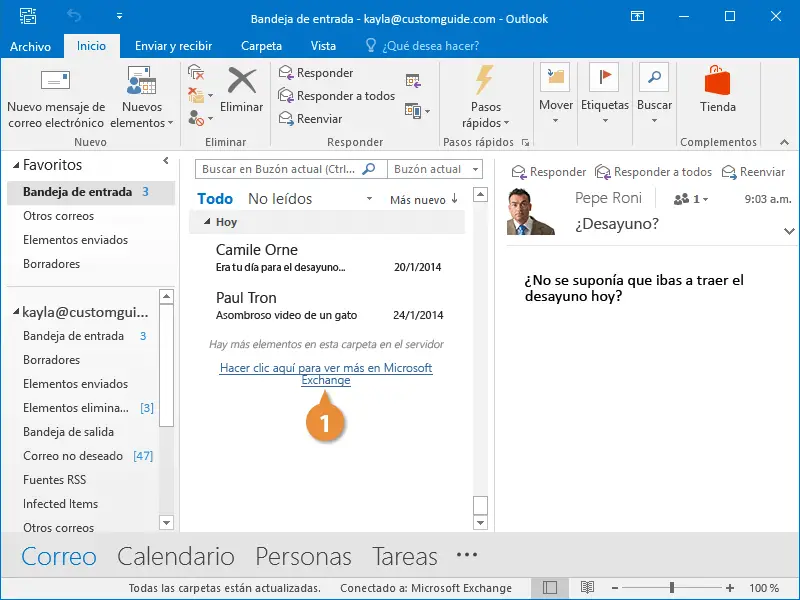Click the search magnifier in the mailbox search

click(x=368, y=169)
